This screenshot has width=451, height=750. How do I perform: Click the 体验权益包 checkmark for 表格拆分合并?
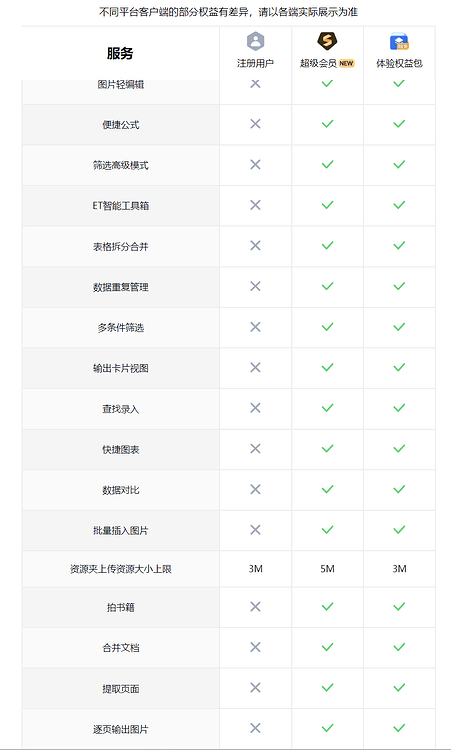click(x=399, y=245)
